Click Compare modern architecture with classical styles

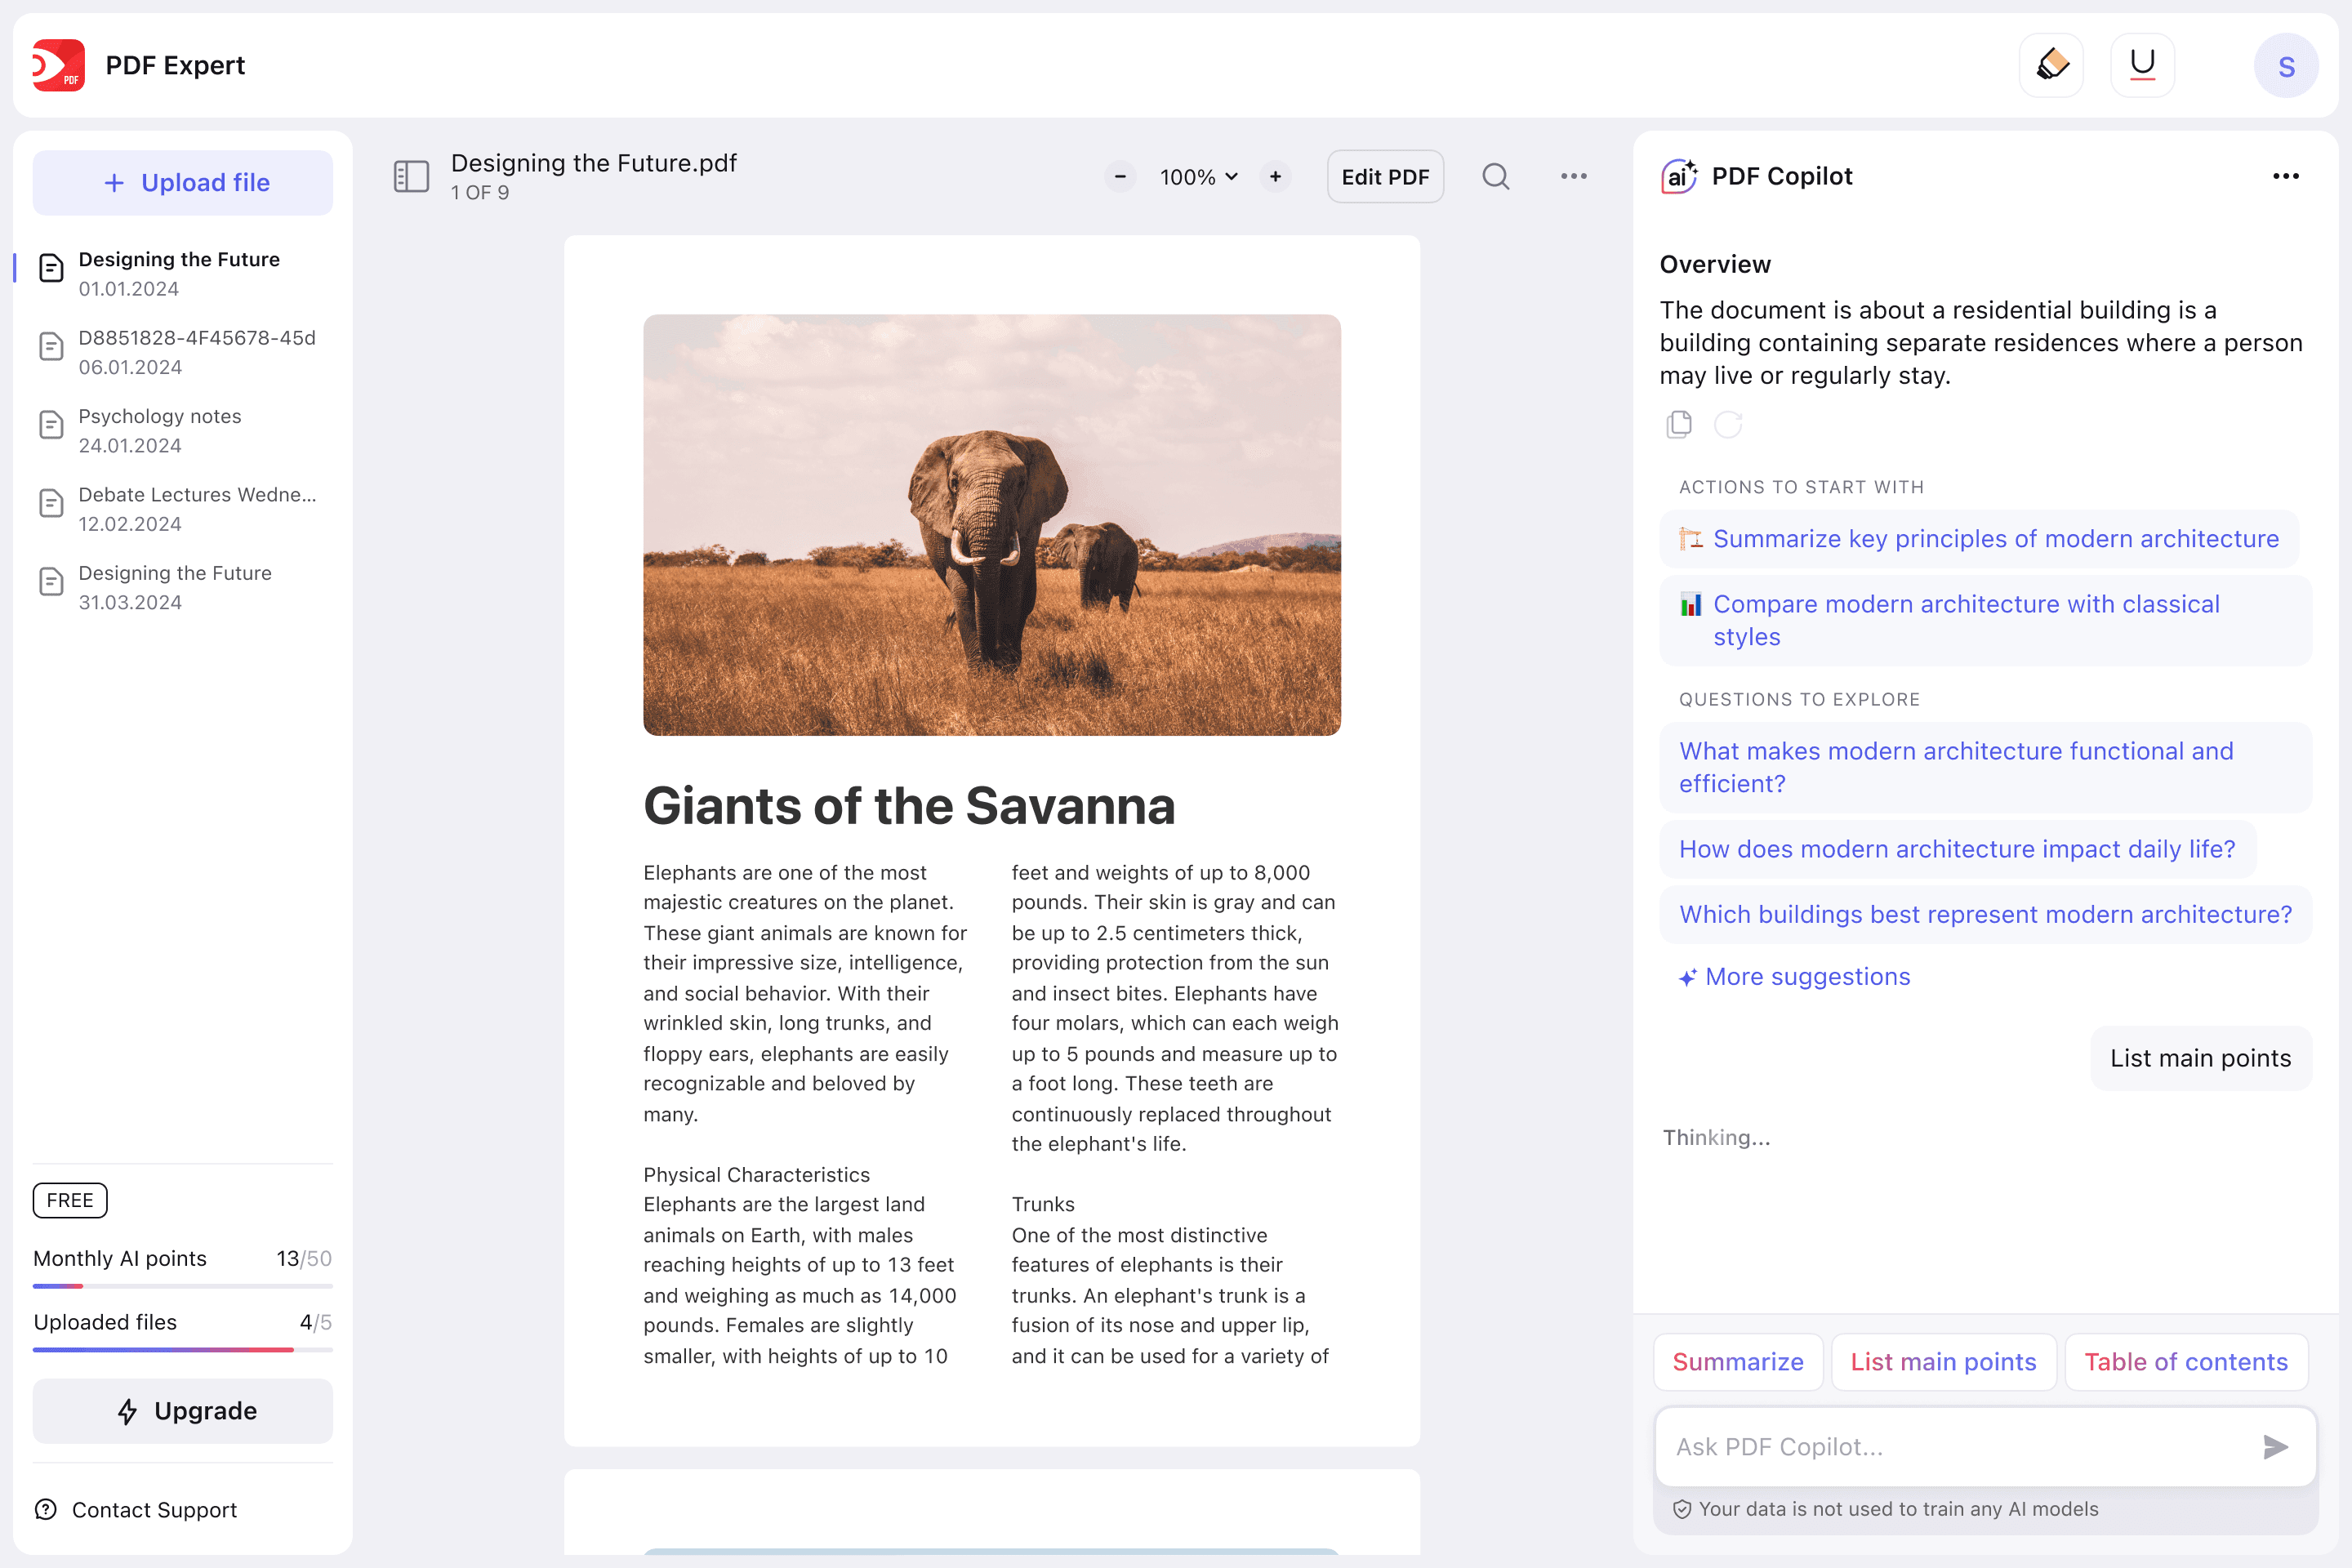coord(1985,621)
